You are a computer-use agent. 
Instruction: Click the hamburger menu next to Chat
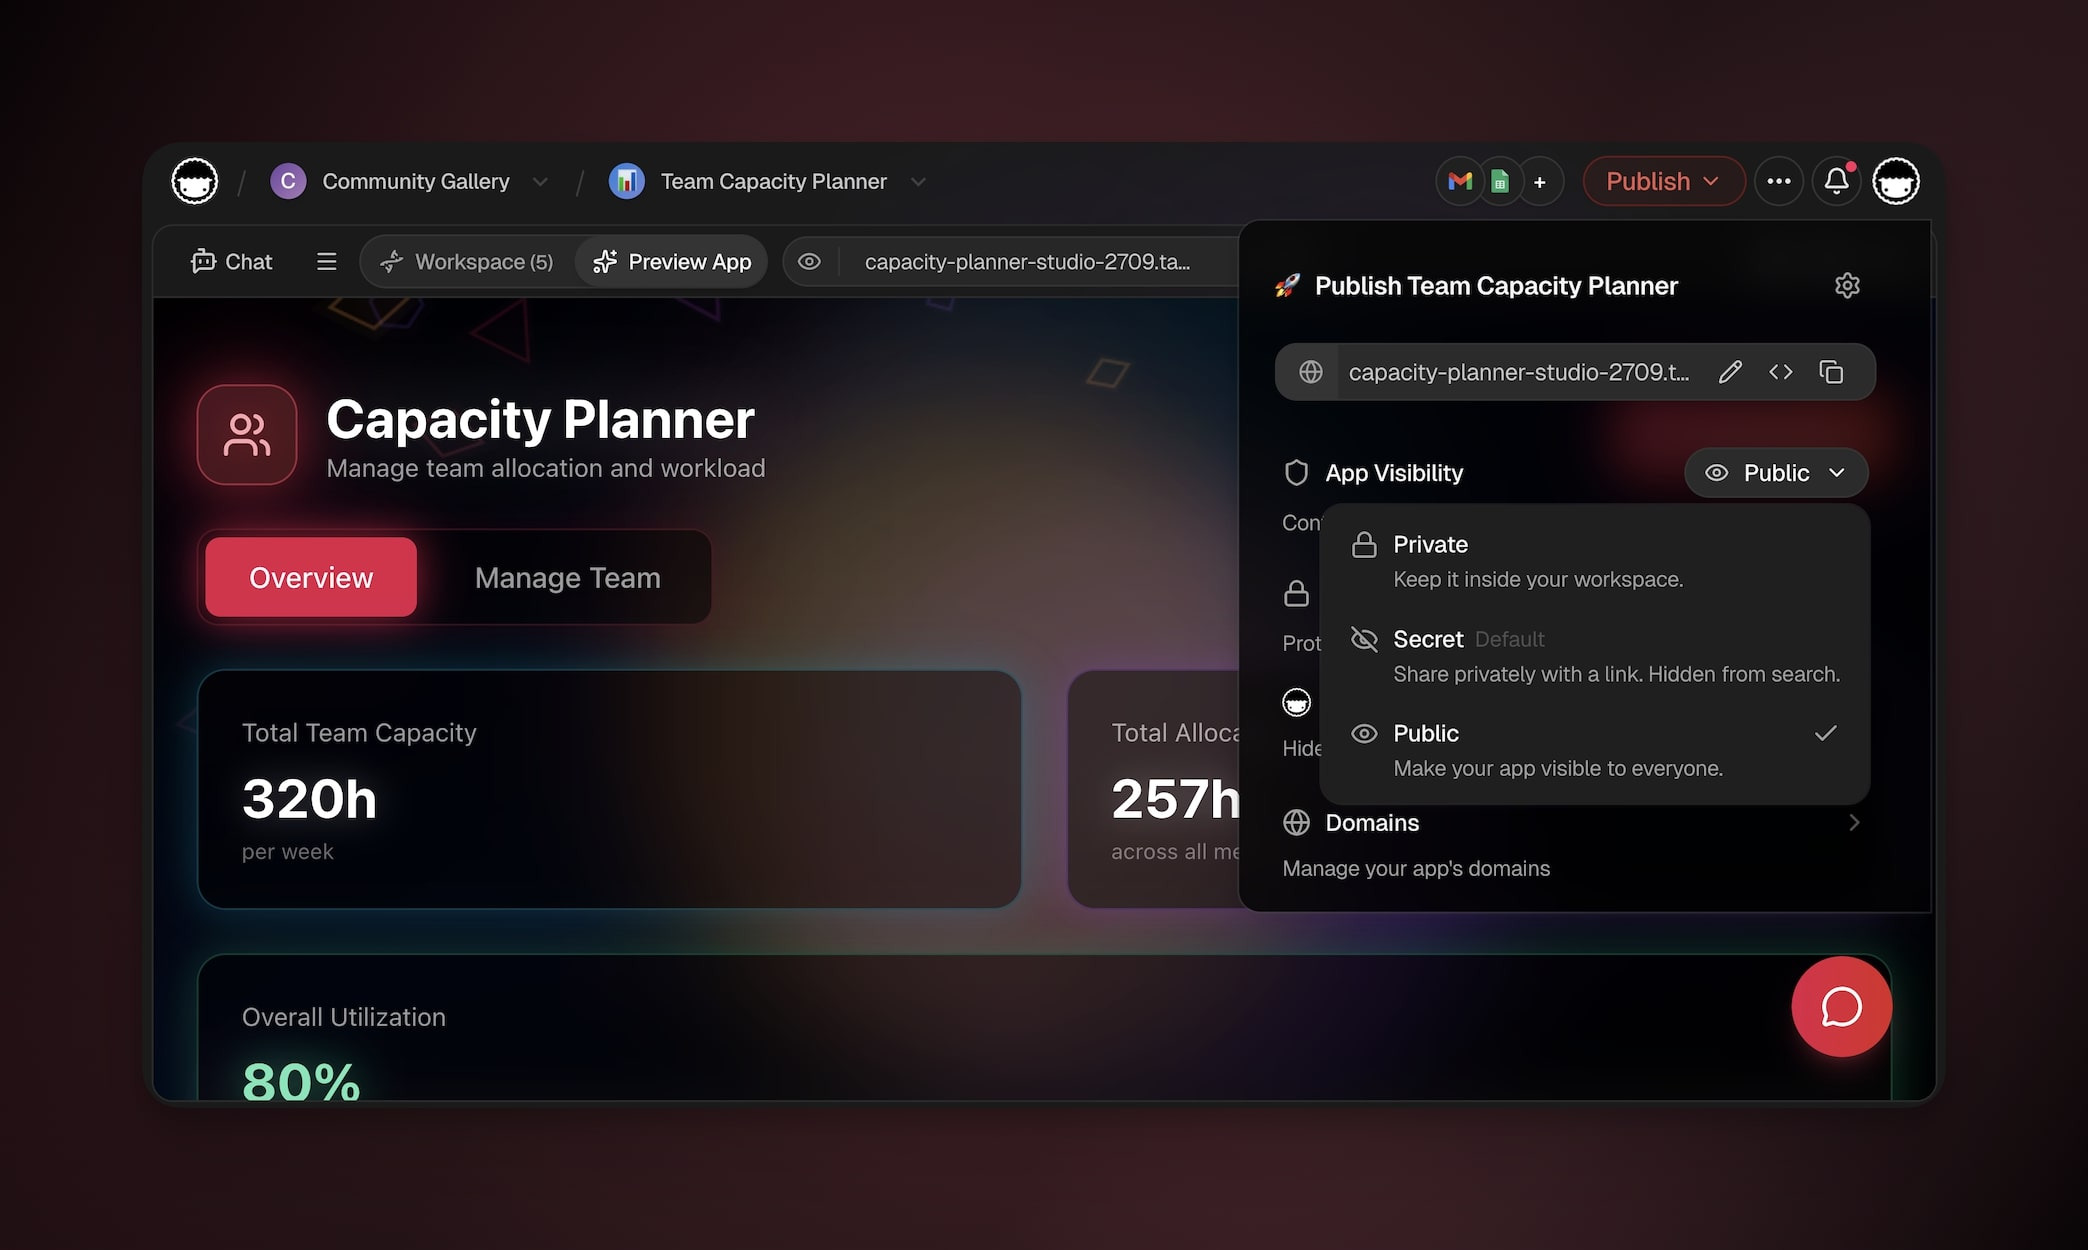pos(326,262)
